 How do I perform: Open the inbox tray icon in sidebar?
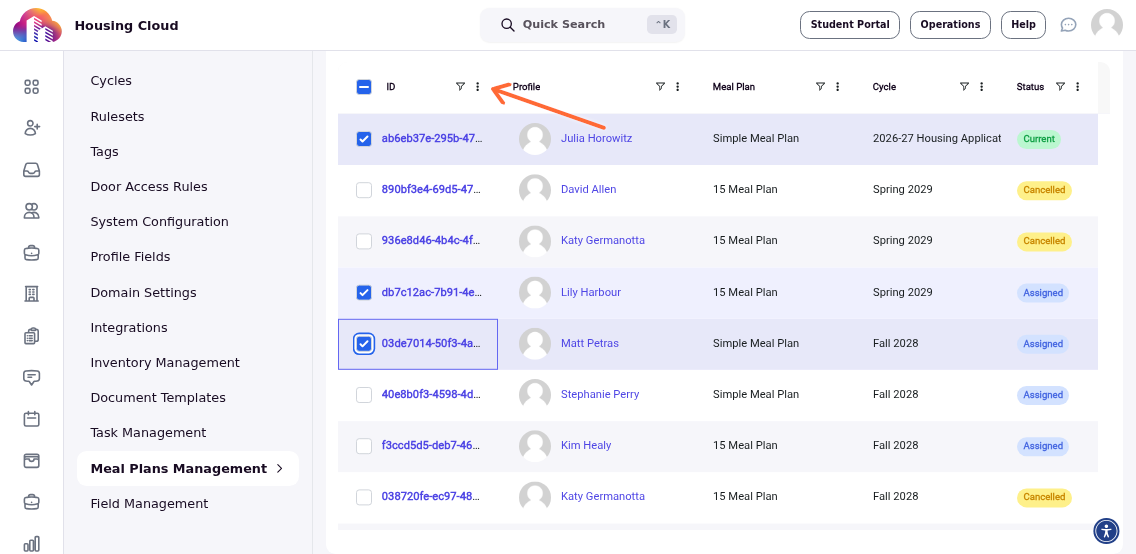pyautogui.click(x=31, y=170)
